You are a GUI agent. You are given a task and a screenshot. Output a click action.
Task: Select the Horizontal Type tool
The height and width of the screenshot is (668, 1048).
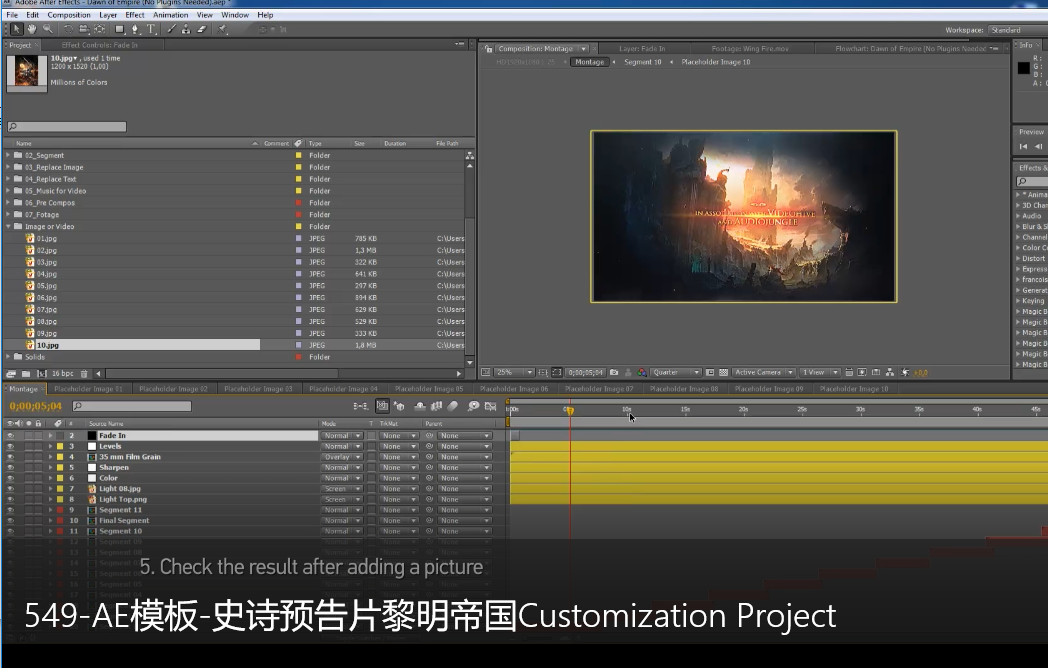pos(152,29)
